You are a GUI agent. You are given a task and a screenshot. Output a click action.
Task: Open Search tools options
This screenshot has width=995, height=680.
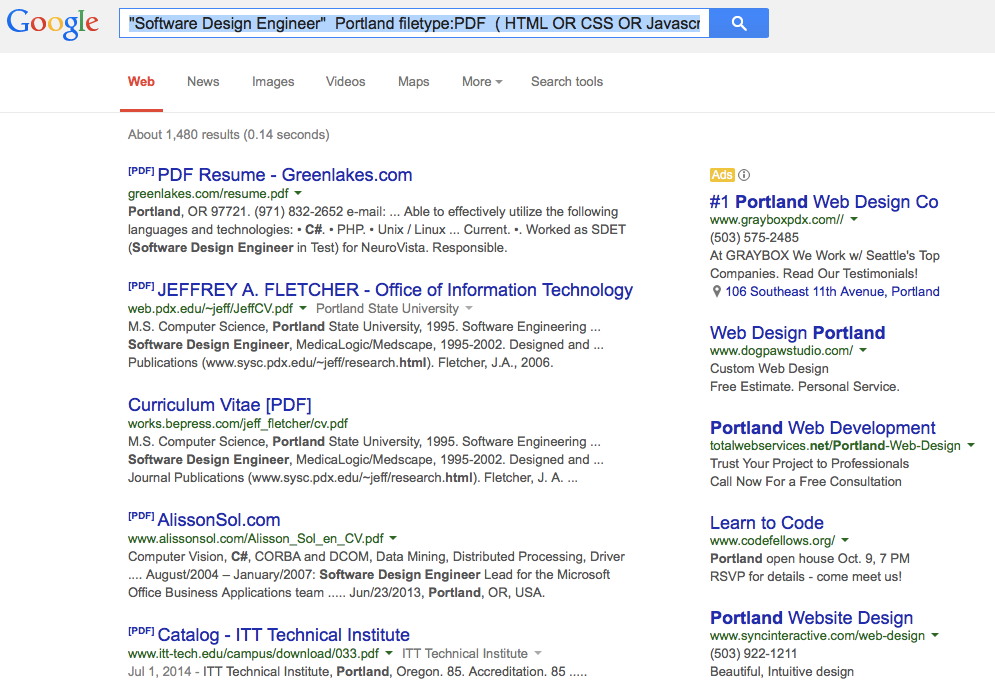pyautogui.click(x=567, y=82)
